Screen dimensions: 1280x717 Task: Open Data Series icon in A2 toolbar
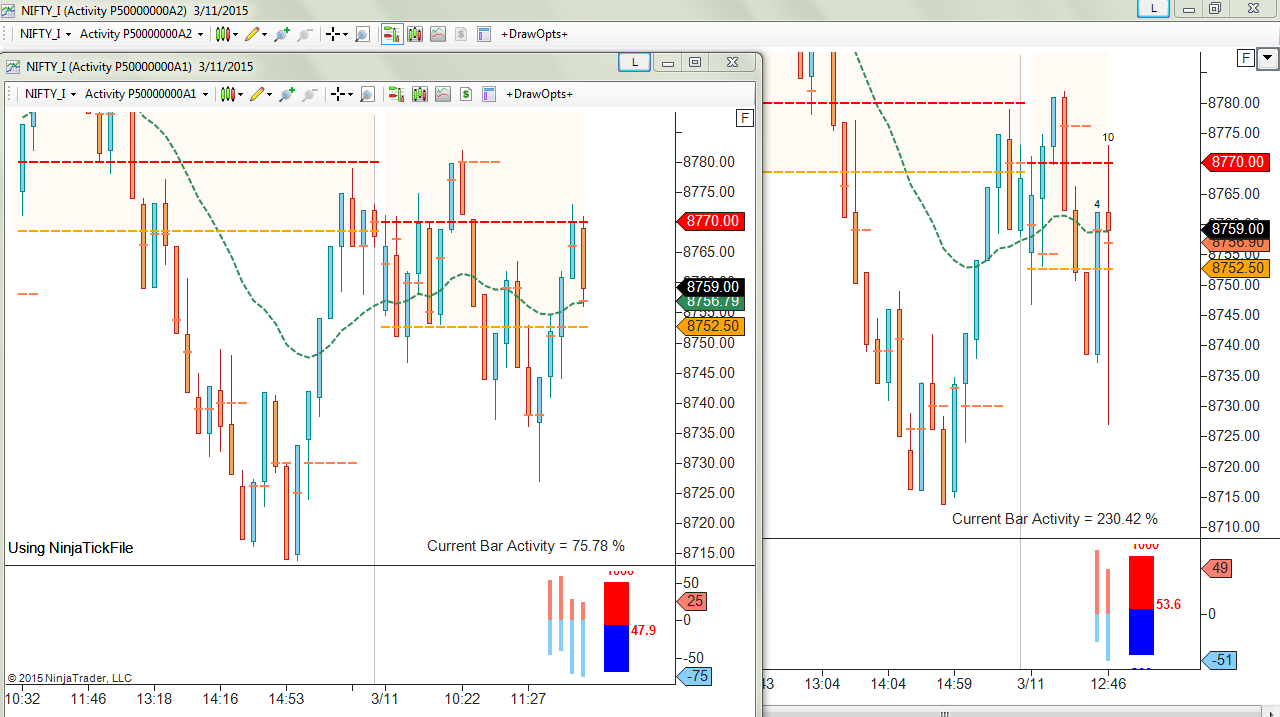click(x=415, y=34)
